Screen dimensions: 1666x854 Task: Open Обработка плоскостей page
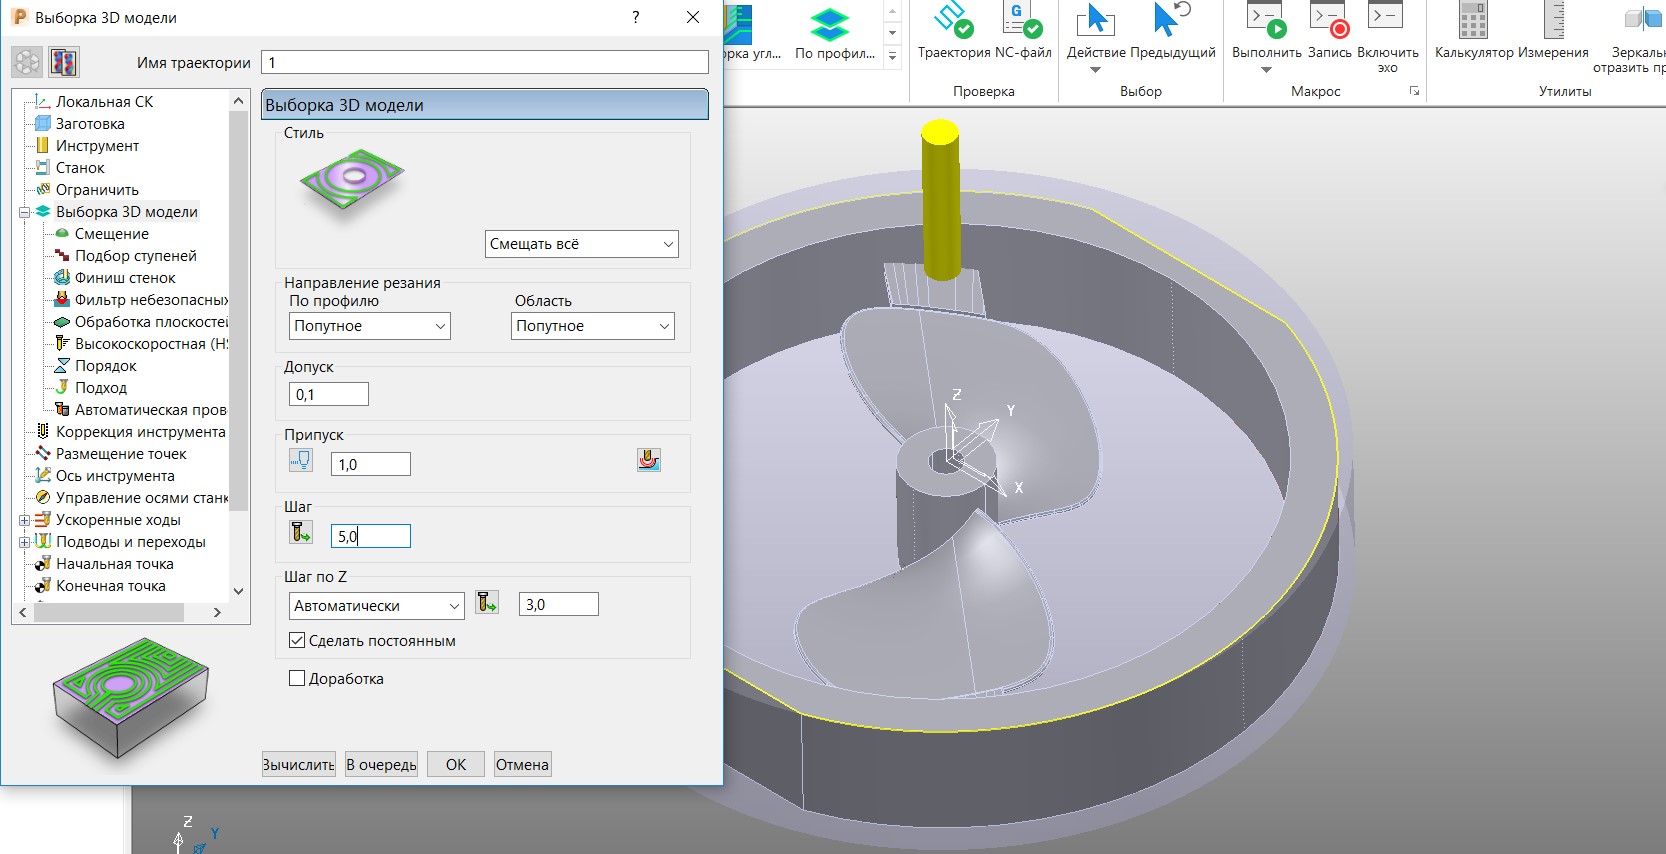(151, 321)
